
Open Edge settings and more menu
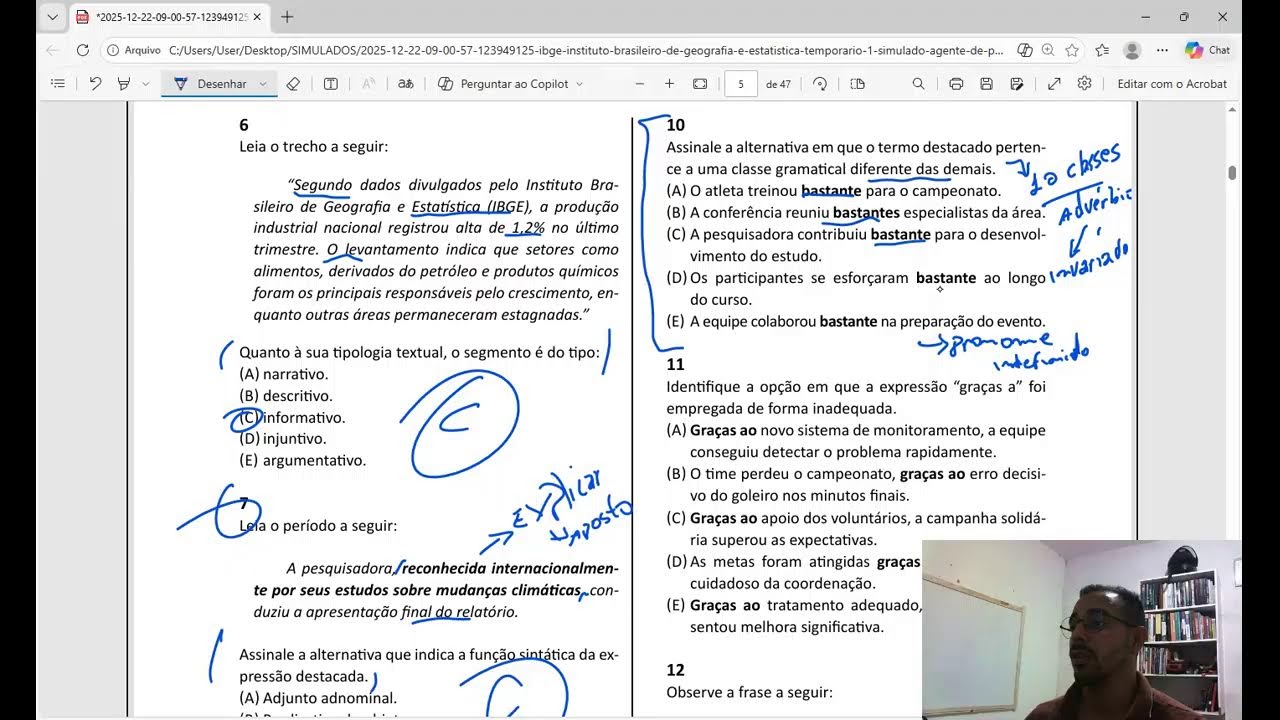click(x=1162, y=50)
